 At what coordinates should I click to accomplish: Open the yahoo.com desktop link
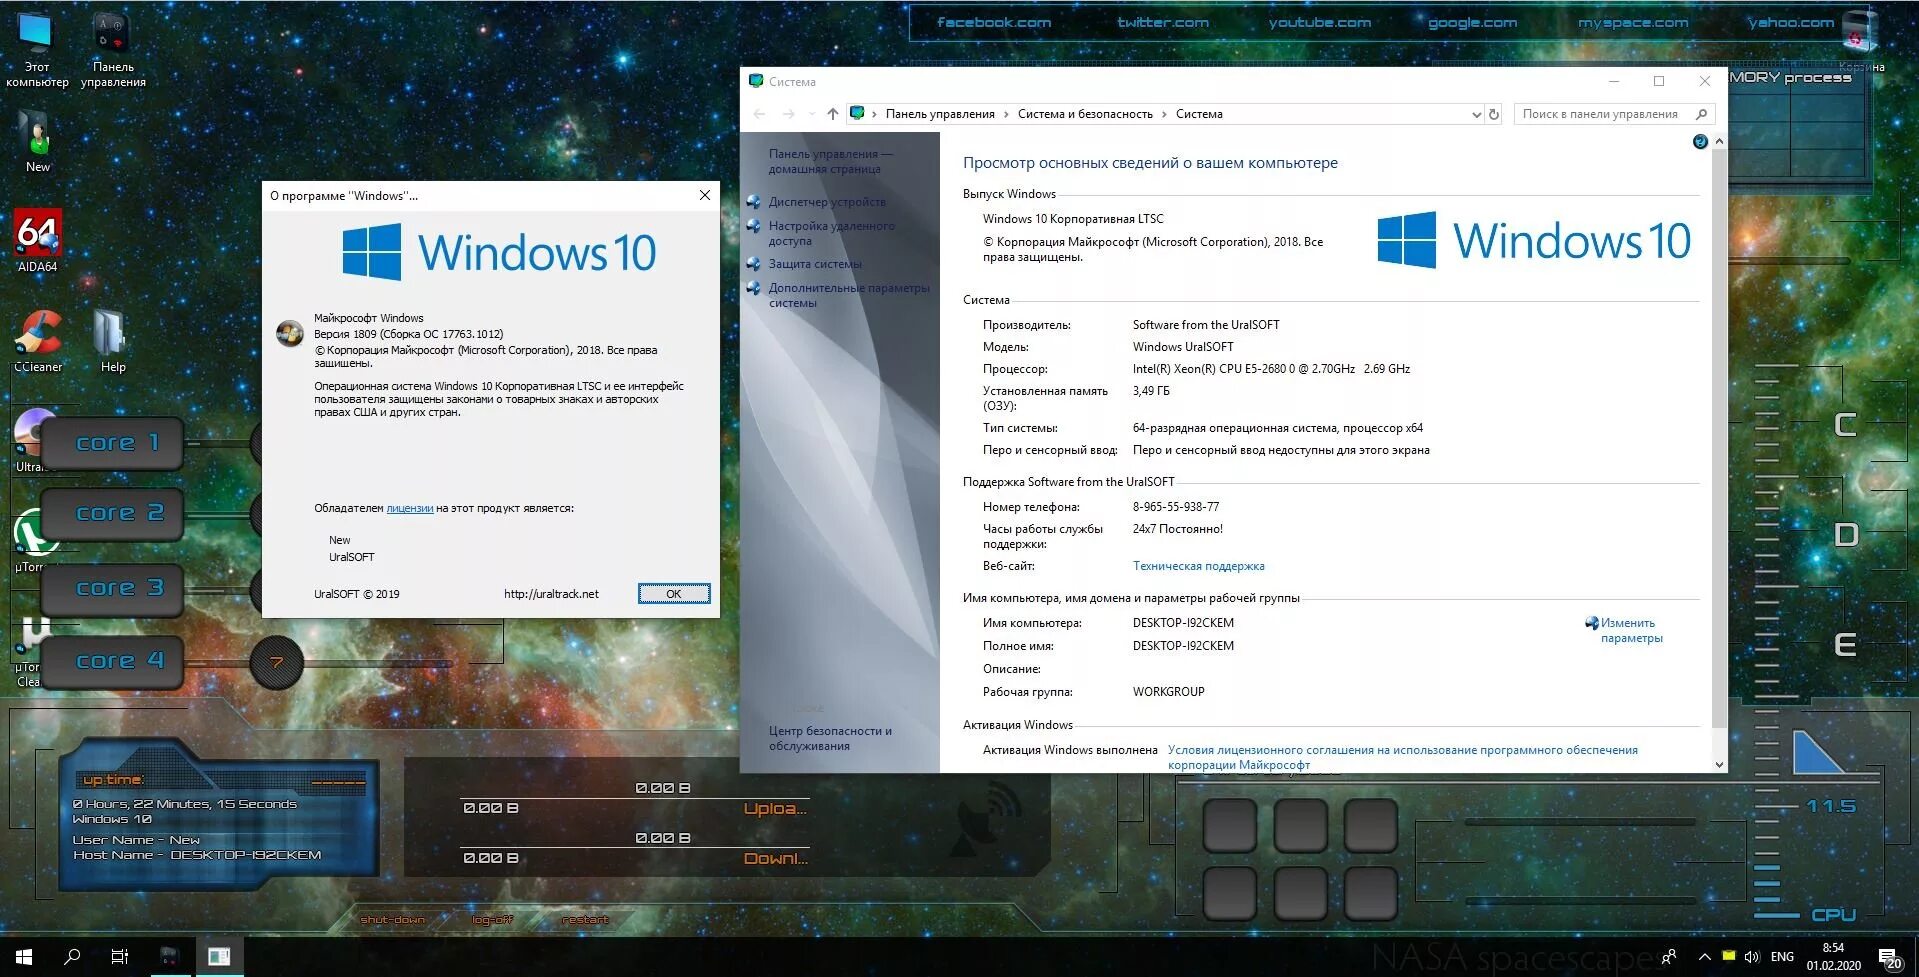tap(1791, 22)
